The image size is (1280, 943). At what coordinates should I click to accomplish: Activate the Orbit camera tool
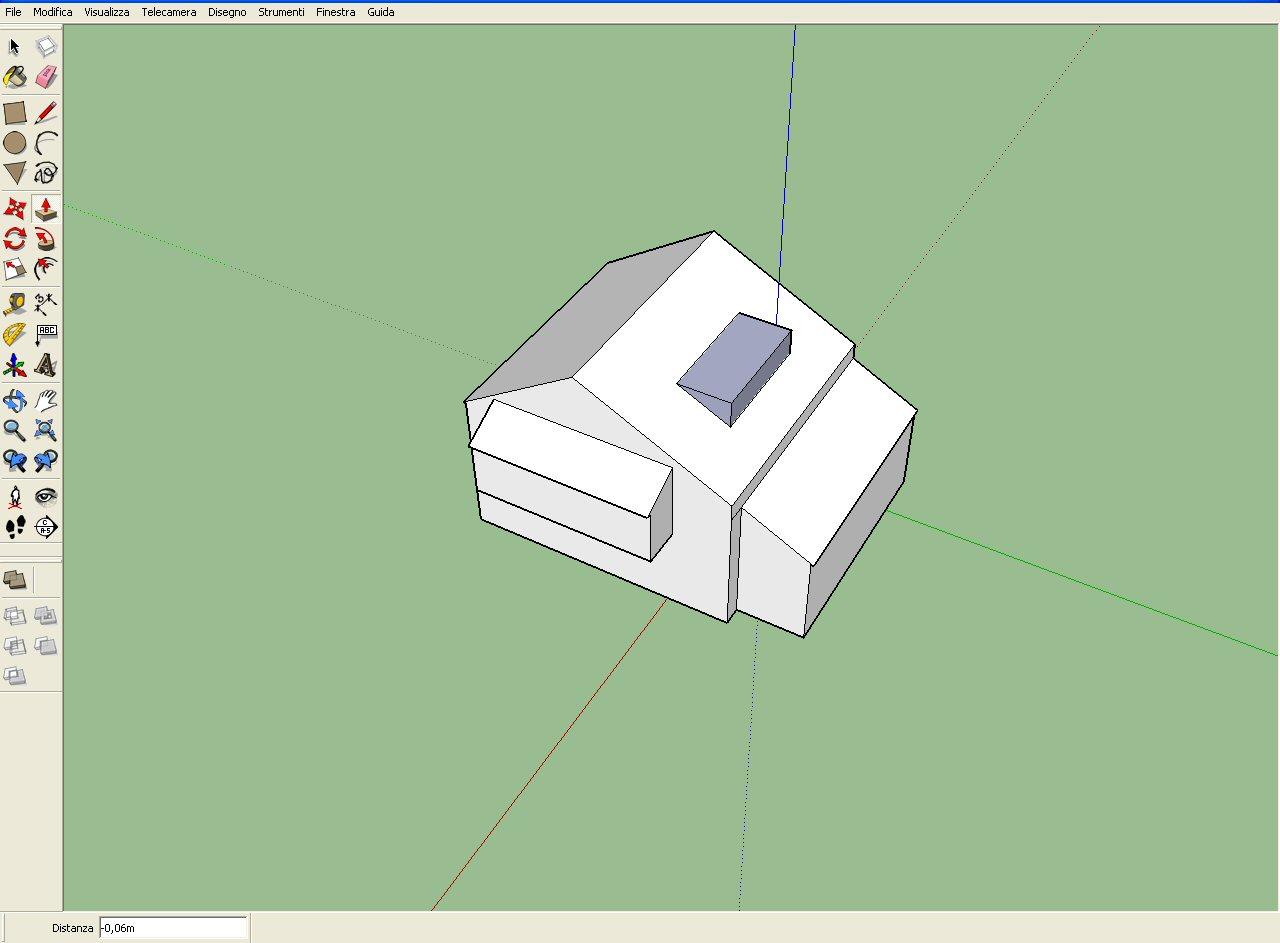(15, 401)
